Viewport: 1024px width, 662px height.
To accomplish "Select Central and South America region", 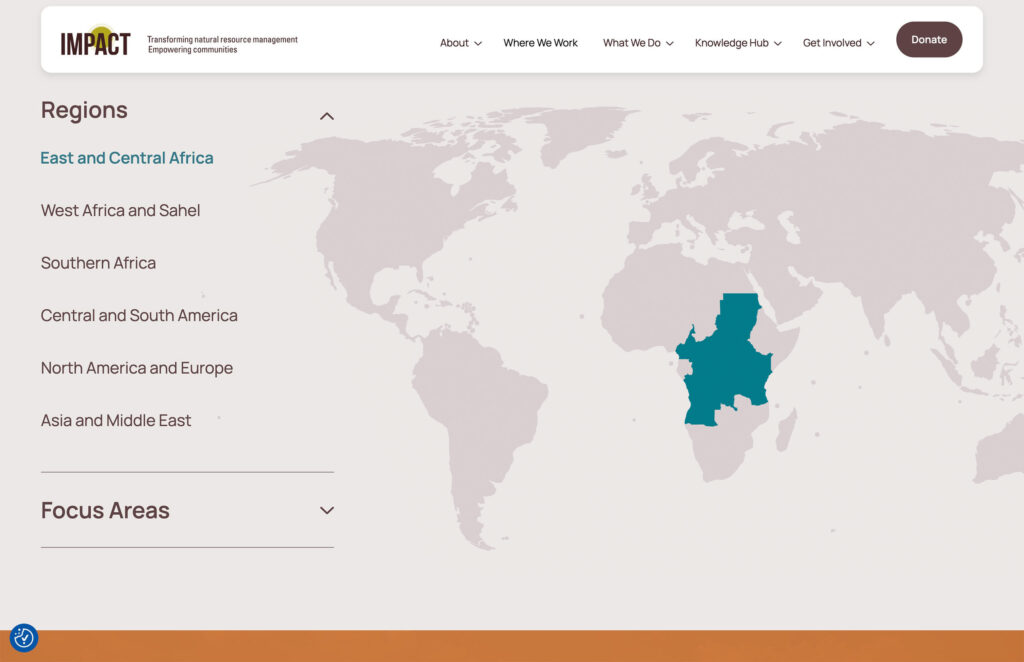I will 139,315.
